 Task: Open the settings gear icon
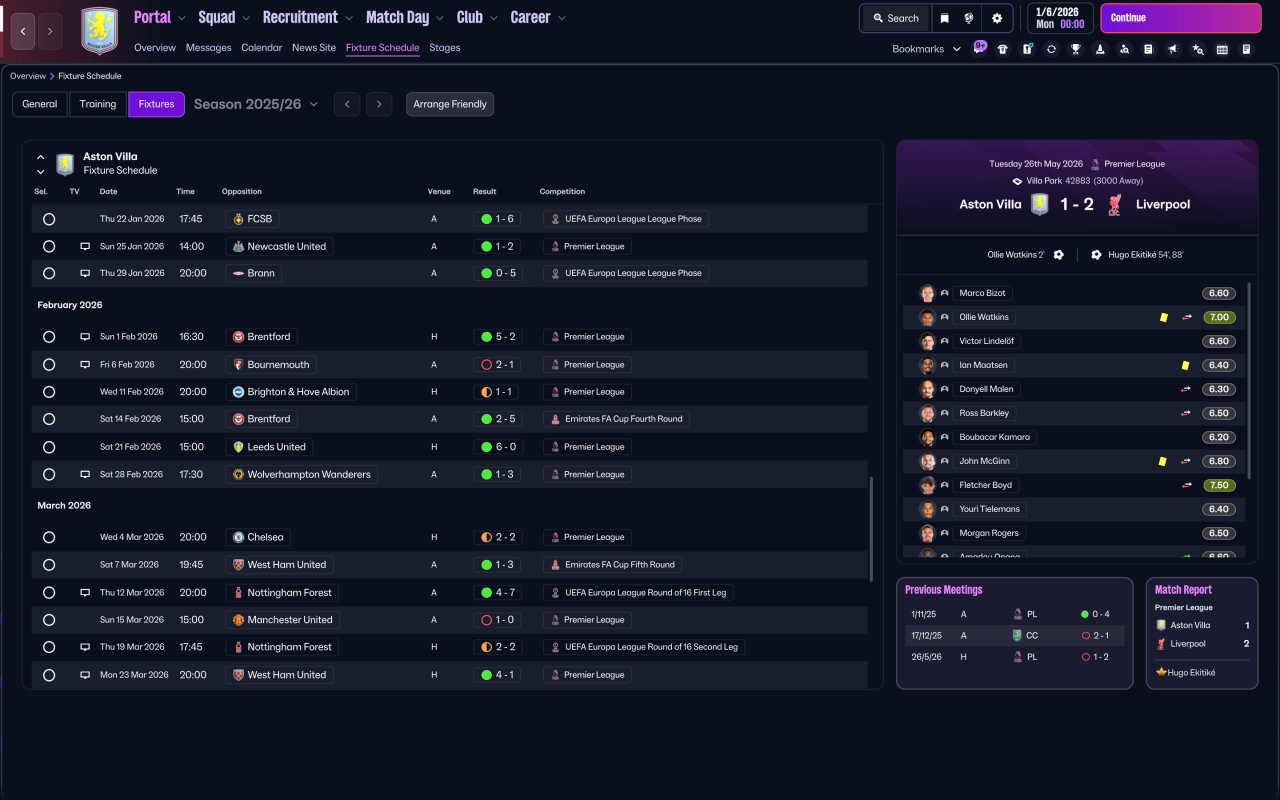pos(997,18)
